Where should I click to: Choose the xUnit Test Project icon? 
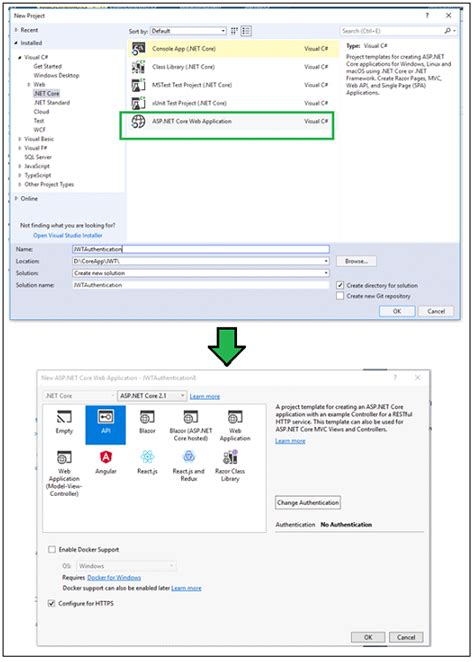pos(138,103)
